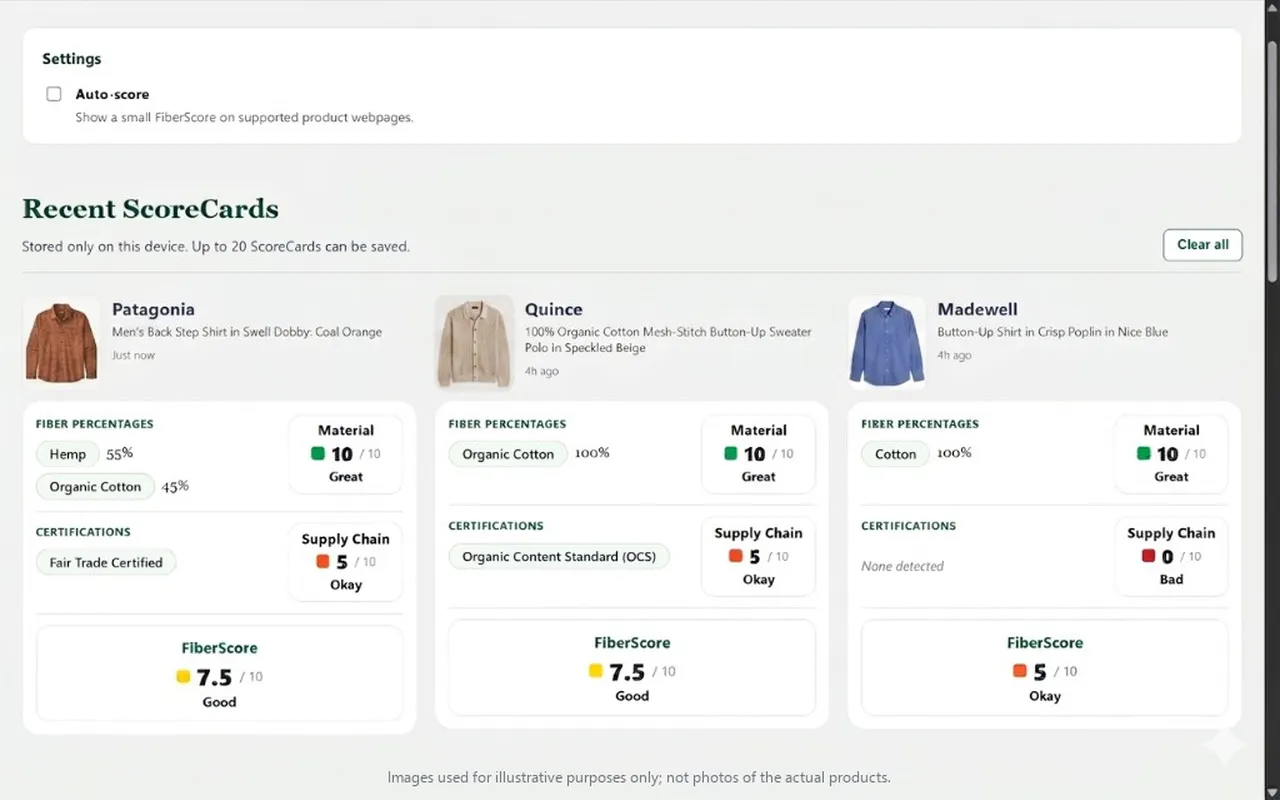Click Patagonia's FiberScore 7.5 value
The height and width of the screenshot is (800, 1280).
tap(214, 677)
